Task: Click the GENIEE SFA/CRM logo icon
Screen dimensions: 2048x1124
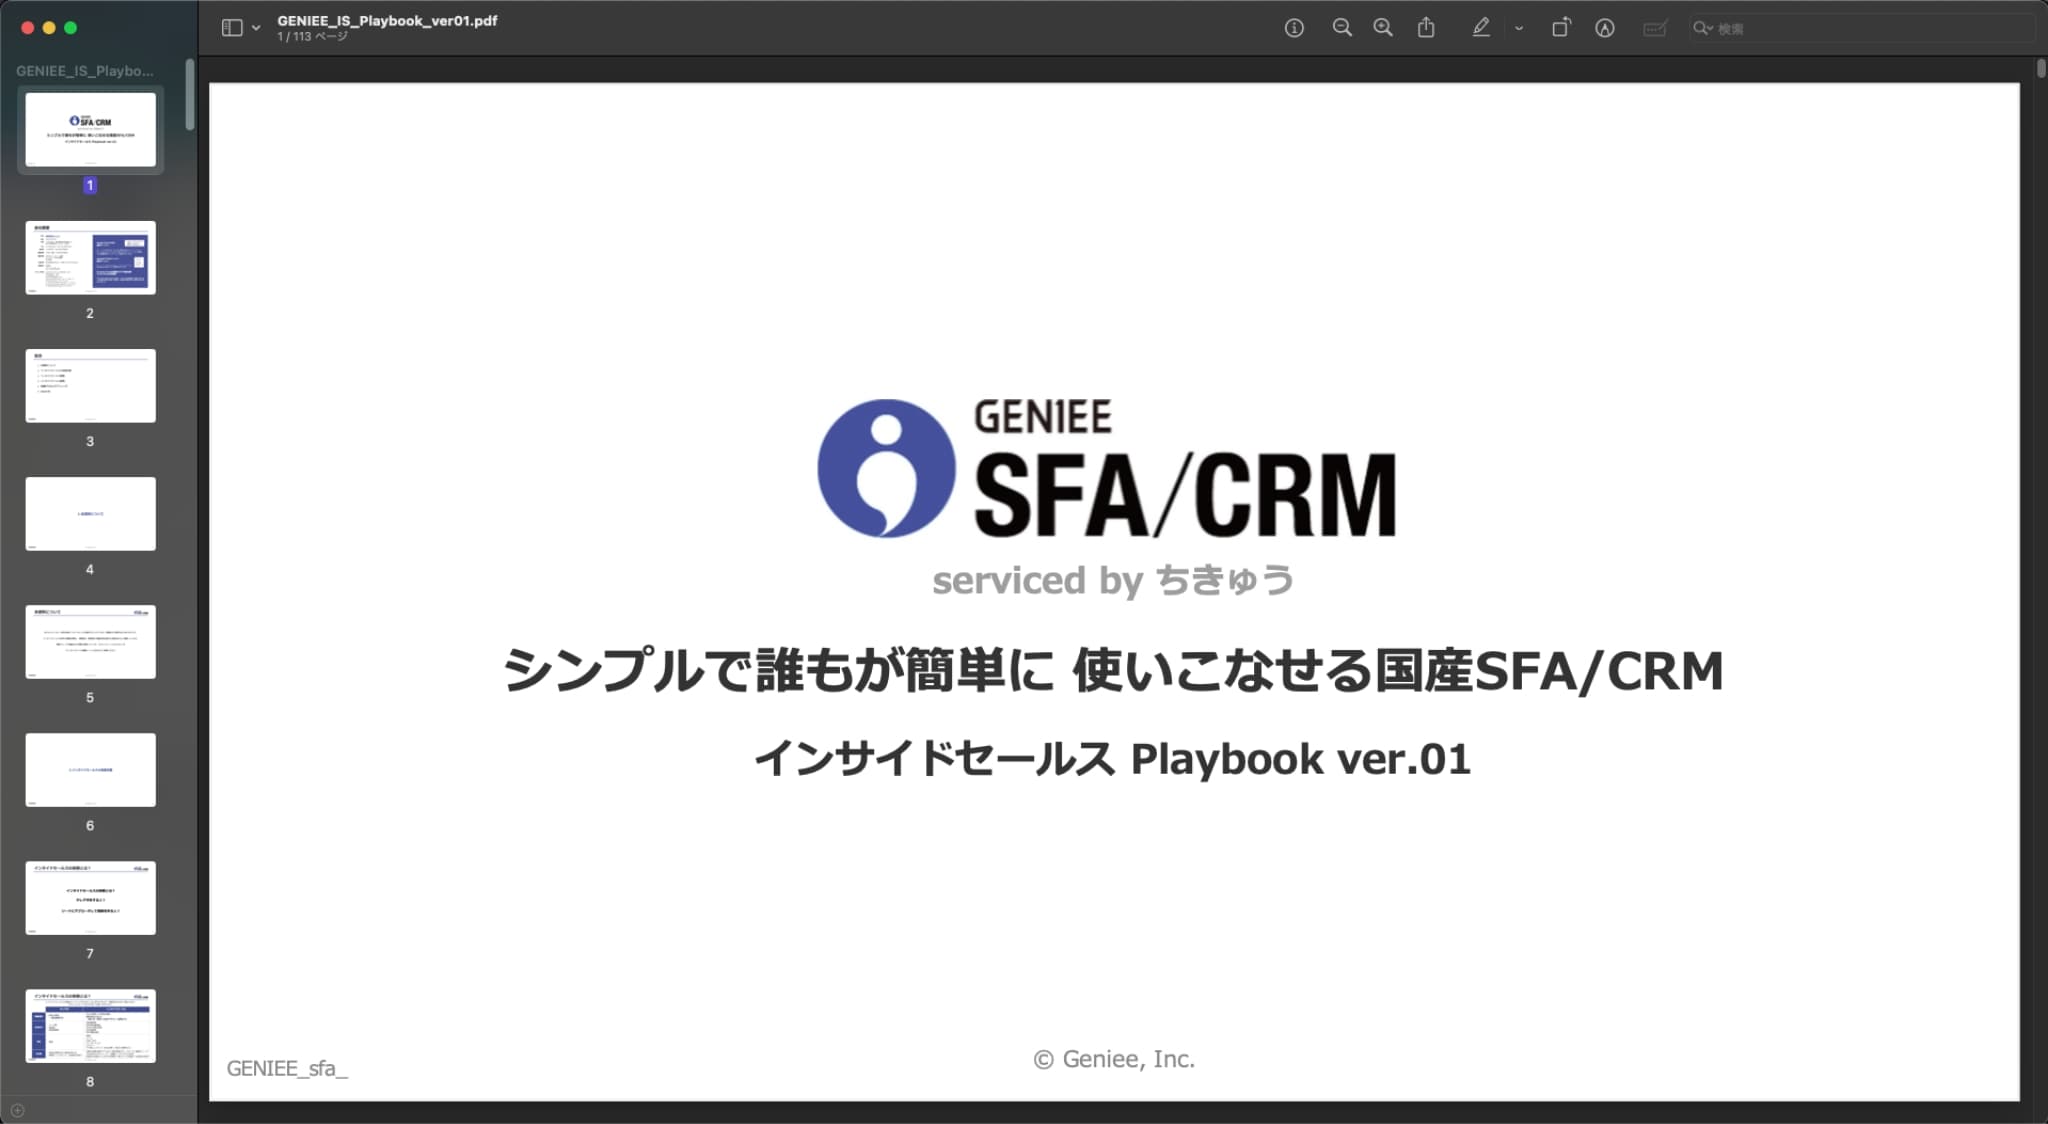Action: point(886,468)
